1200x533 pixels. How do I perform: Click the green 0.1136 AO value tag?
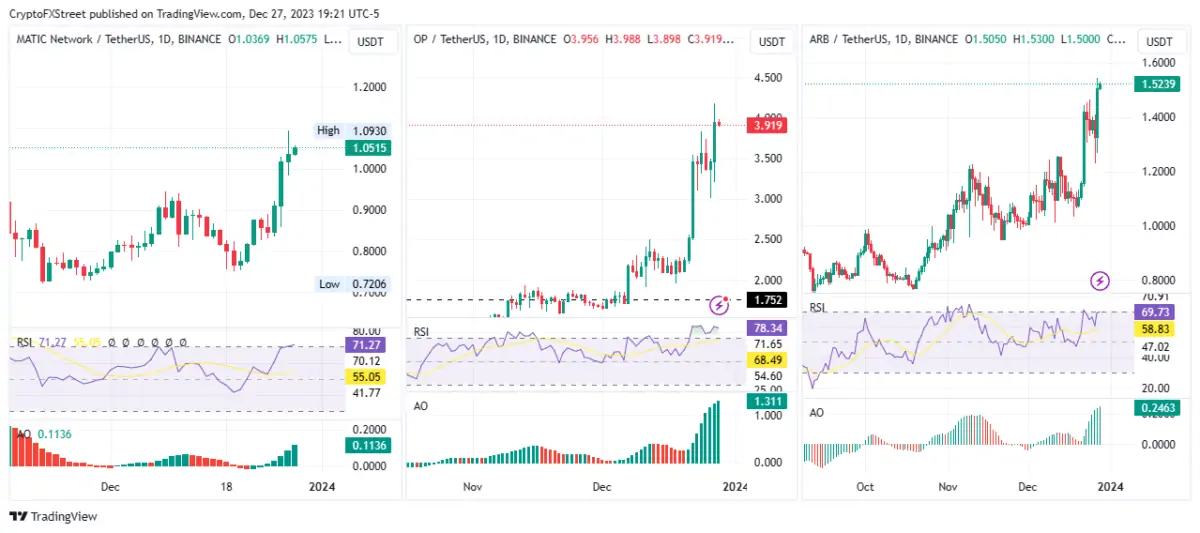click(367, 446)
